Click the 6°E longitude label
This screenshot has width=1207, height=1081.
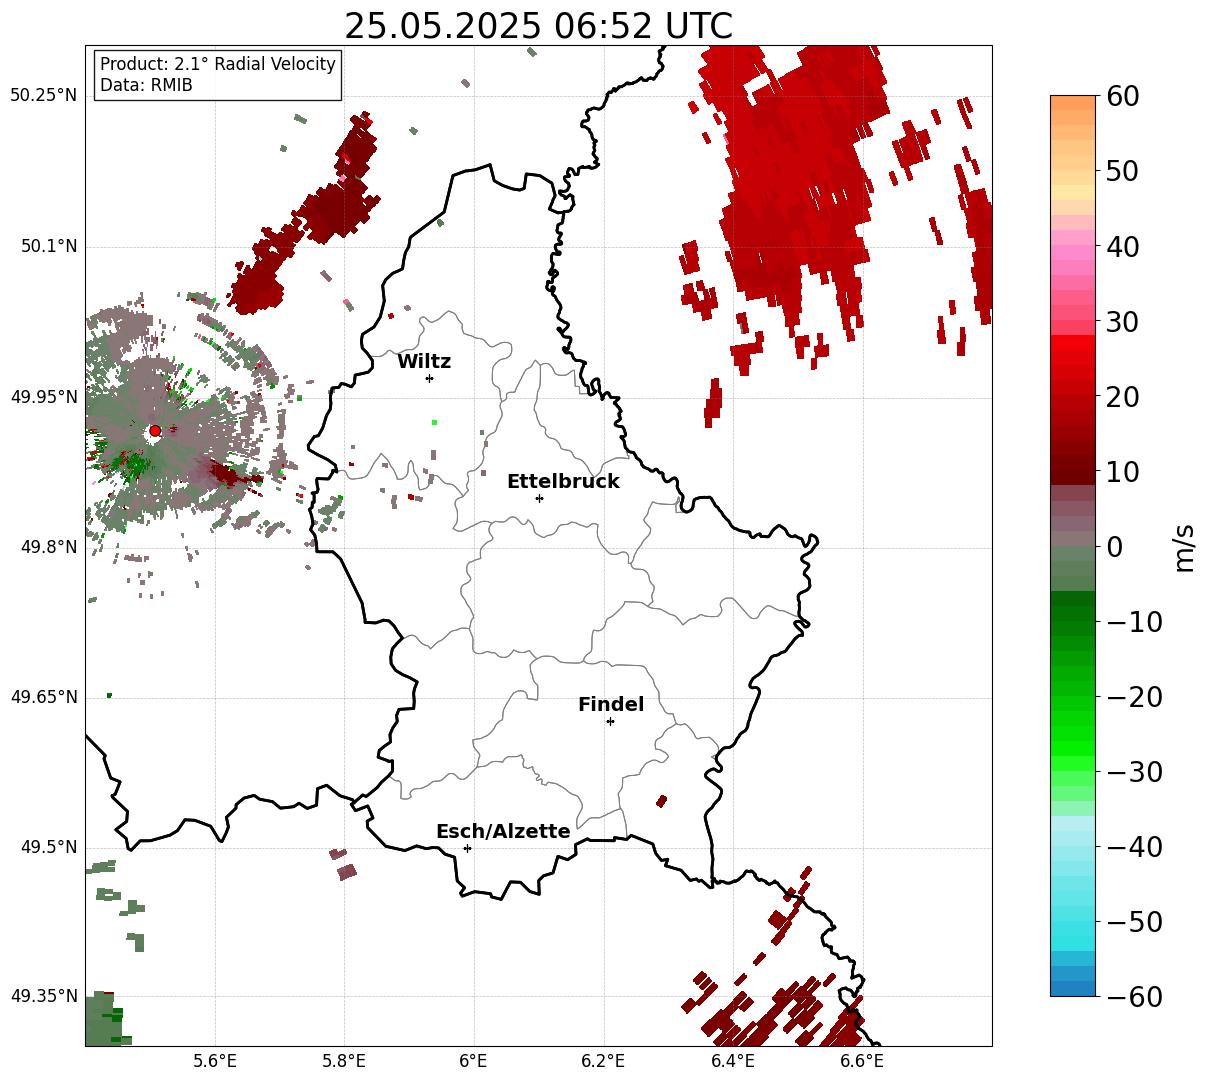(x=474, y=1061)
